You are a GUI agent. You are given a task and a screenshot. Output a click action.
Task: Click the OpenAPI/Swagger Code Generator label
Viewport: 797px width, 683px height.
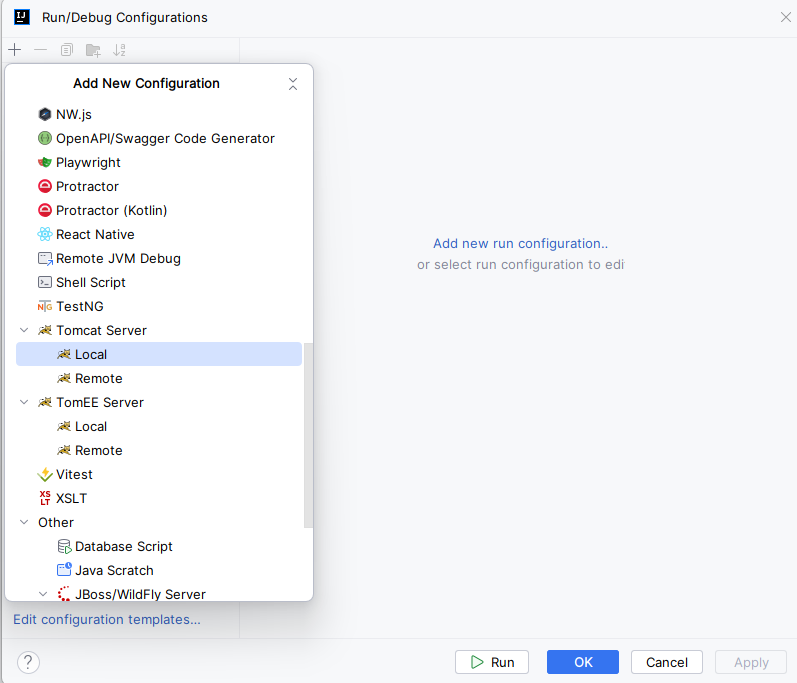(x=165, y=138)
